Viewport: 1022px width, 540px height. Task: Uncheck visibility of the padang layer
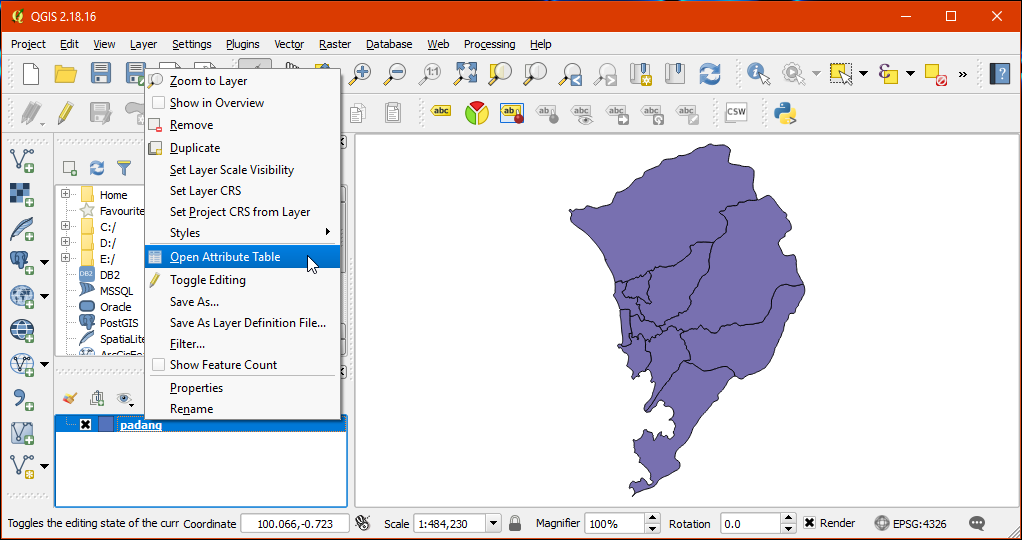85,425
